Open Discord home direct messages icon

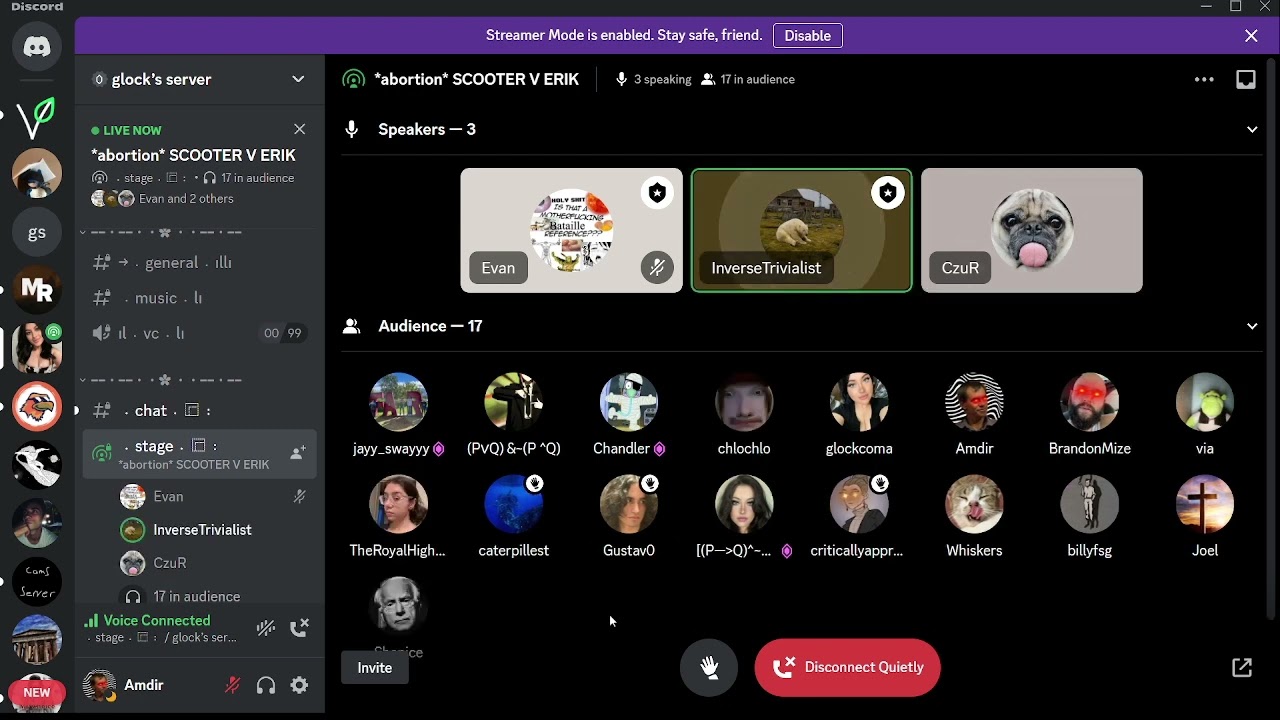37,46
